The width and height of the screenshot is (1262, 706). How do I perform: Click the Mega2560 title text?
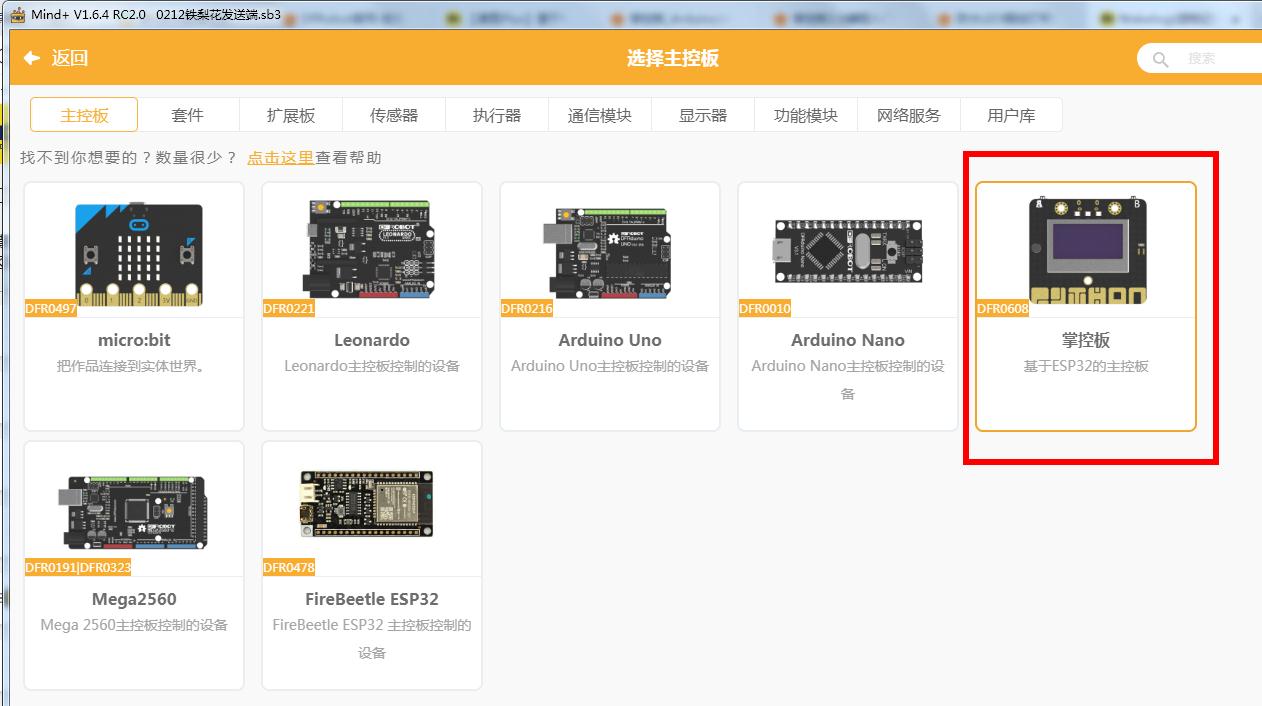(134, 599)
